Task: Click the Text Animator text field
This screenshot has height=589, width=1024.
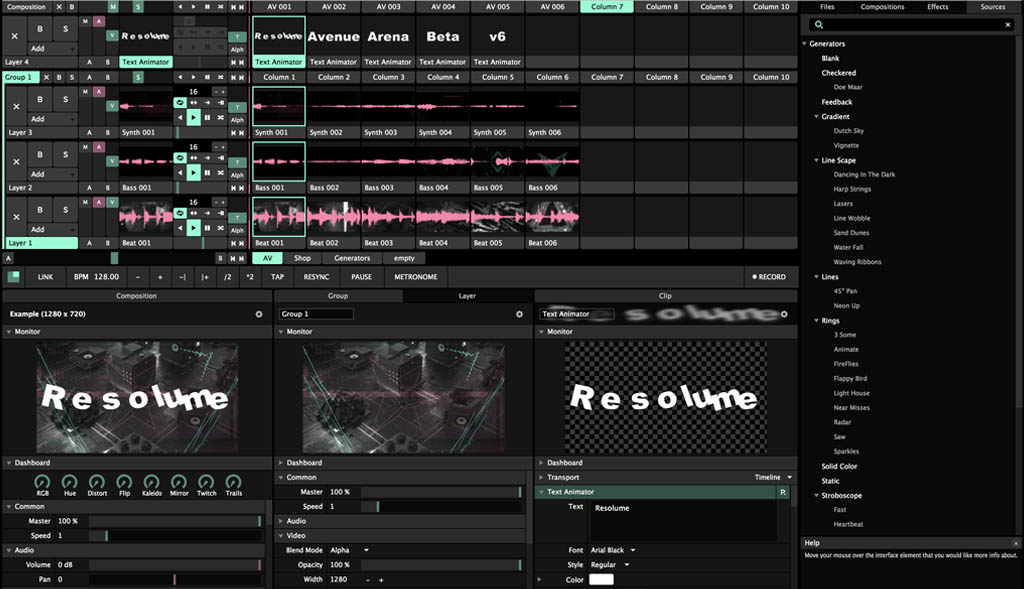Action: pyautogui.click(x=683, y=520)
